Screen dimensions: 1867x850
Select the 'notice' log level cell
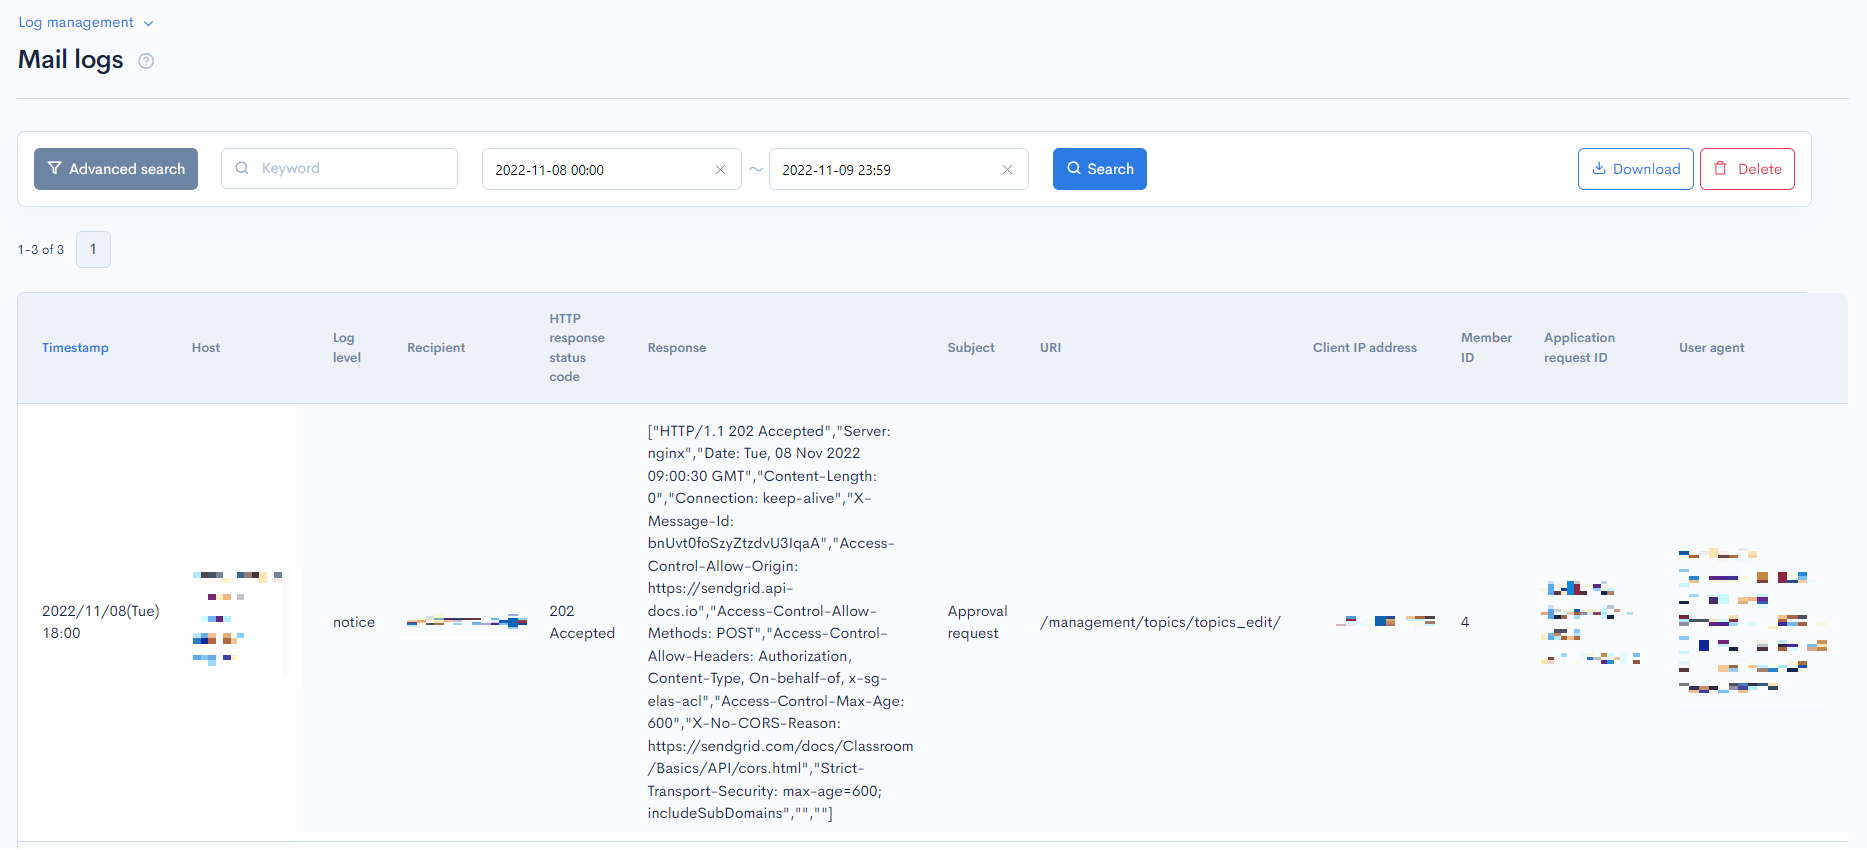[354, 622]
